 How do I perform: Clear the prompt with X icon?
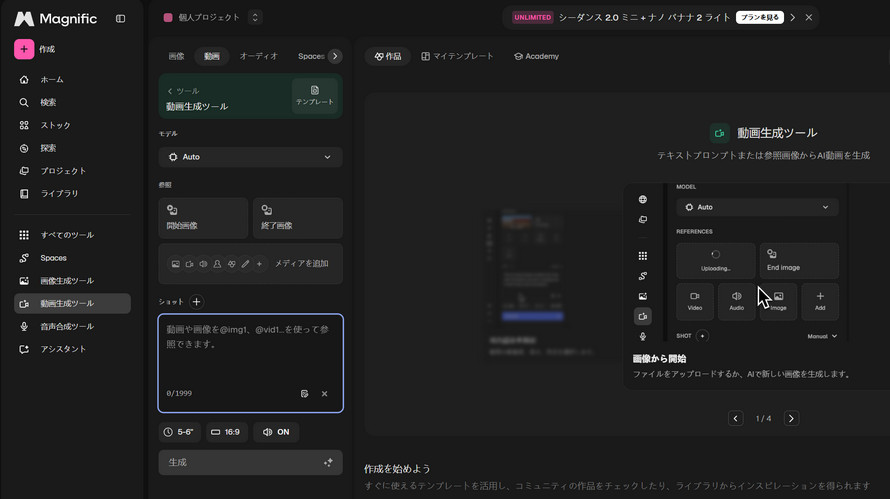coord(325,393)
